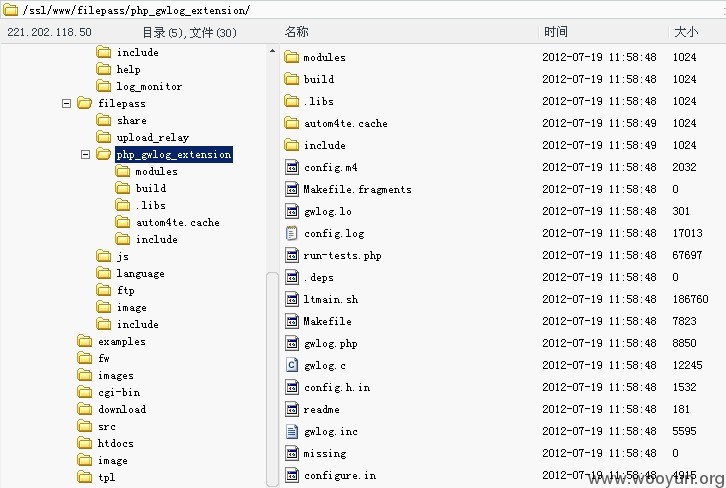Image resolution: width=726 pixels, height=488 pixels.
Task: Select the download folder in tree
Action: pyautogui.click(x=122, y=409)
